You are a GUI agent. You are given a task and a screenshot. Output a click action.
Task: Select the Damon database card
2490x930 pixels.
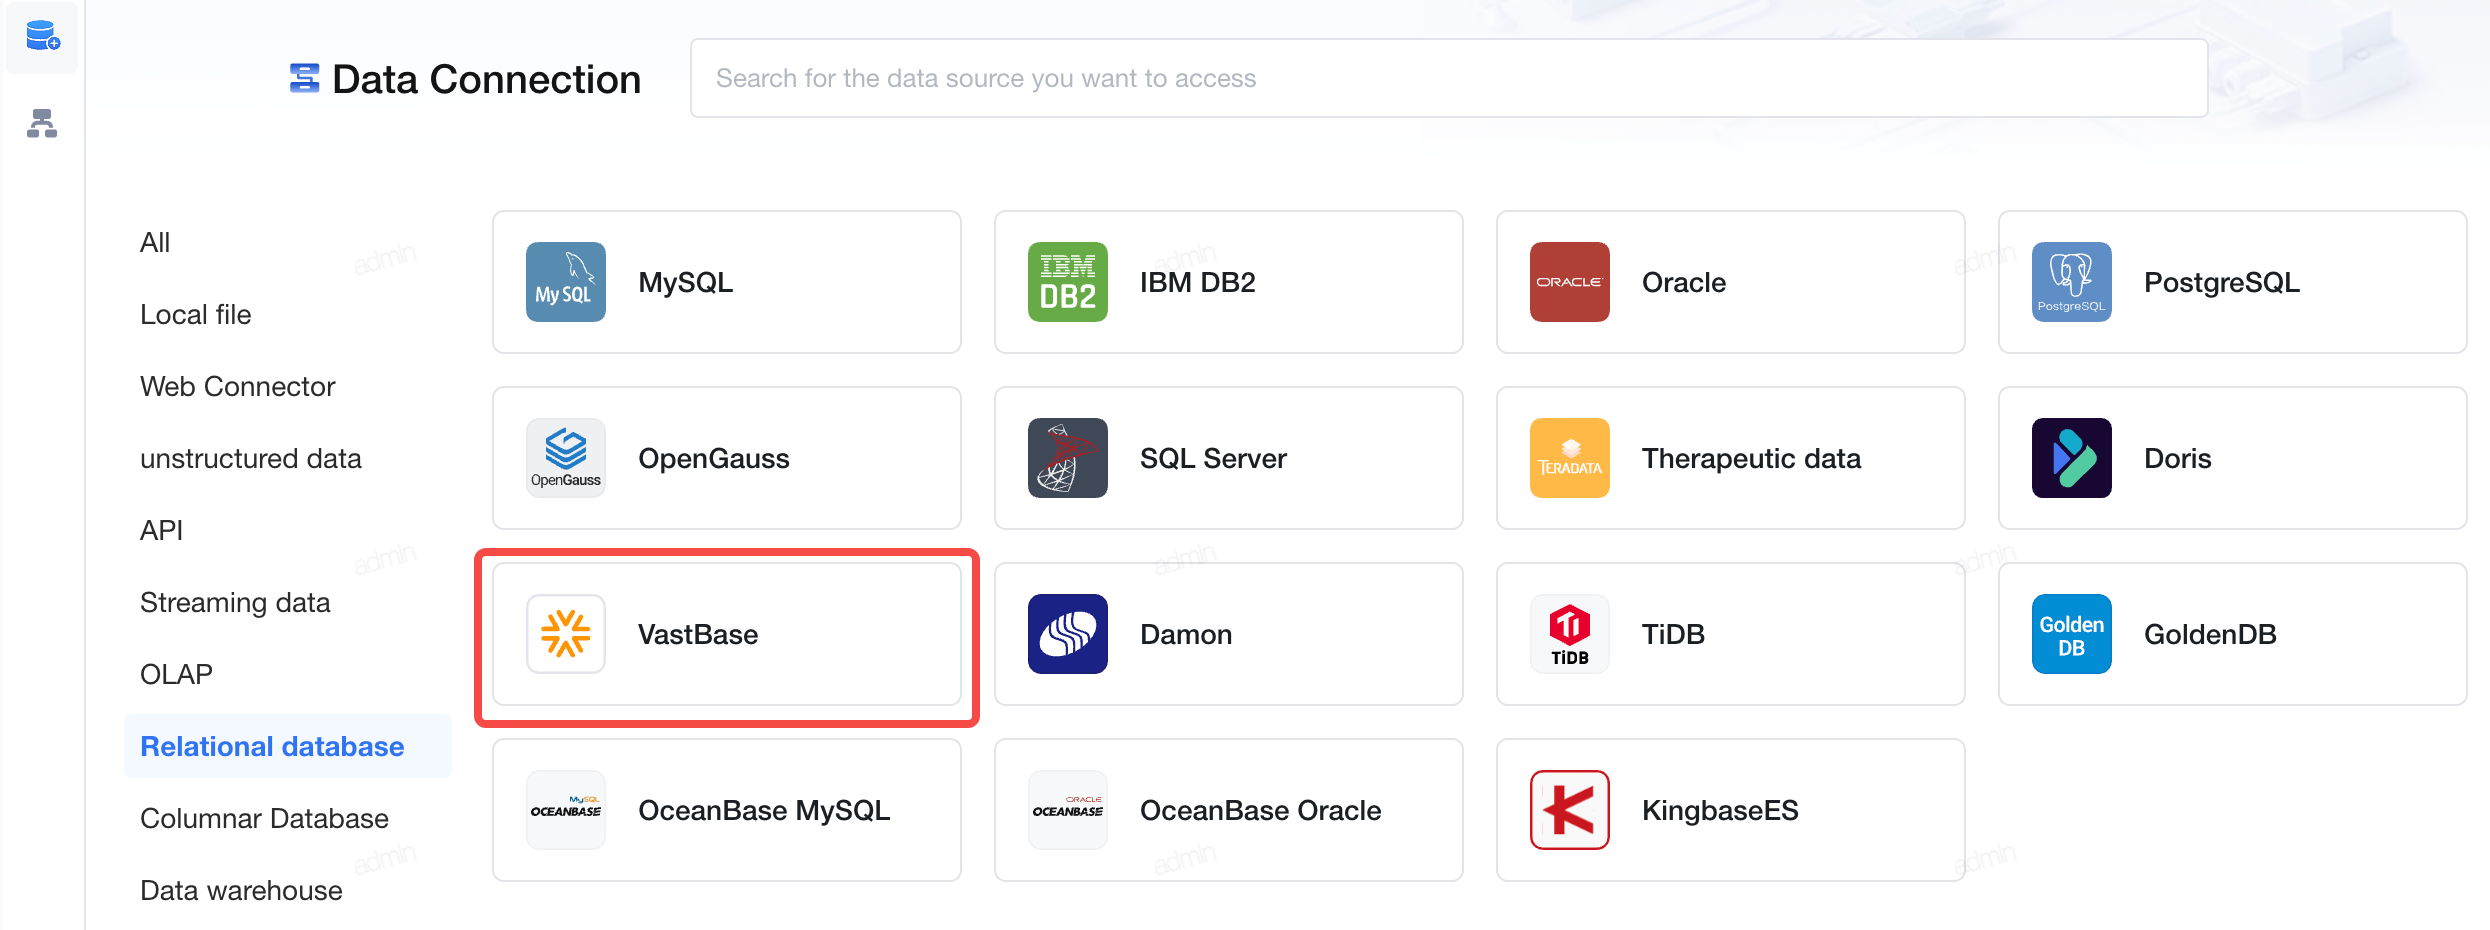1229,634
